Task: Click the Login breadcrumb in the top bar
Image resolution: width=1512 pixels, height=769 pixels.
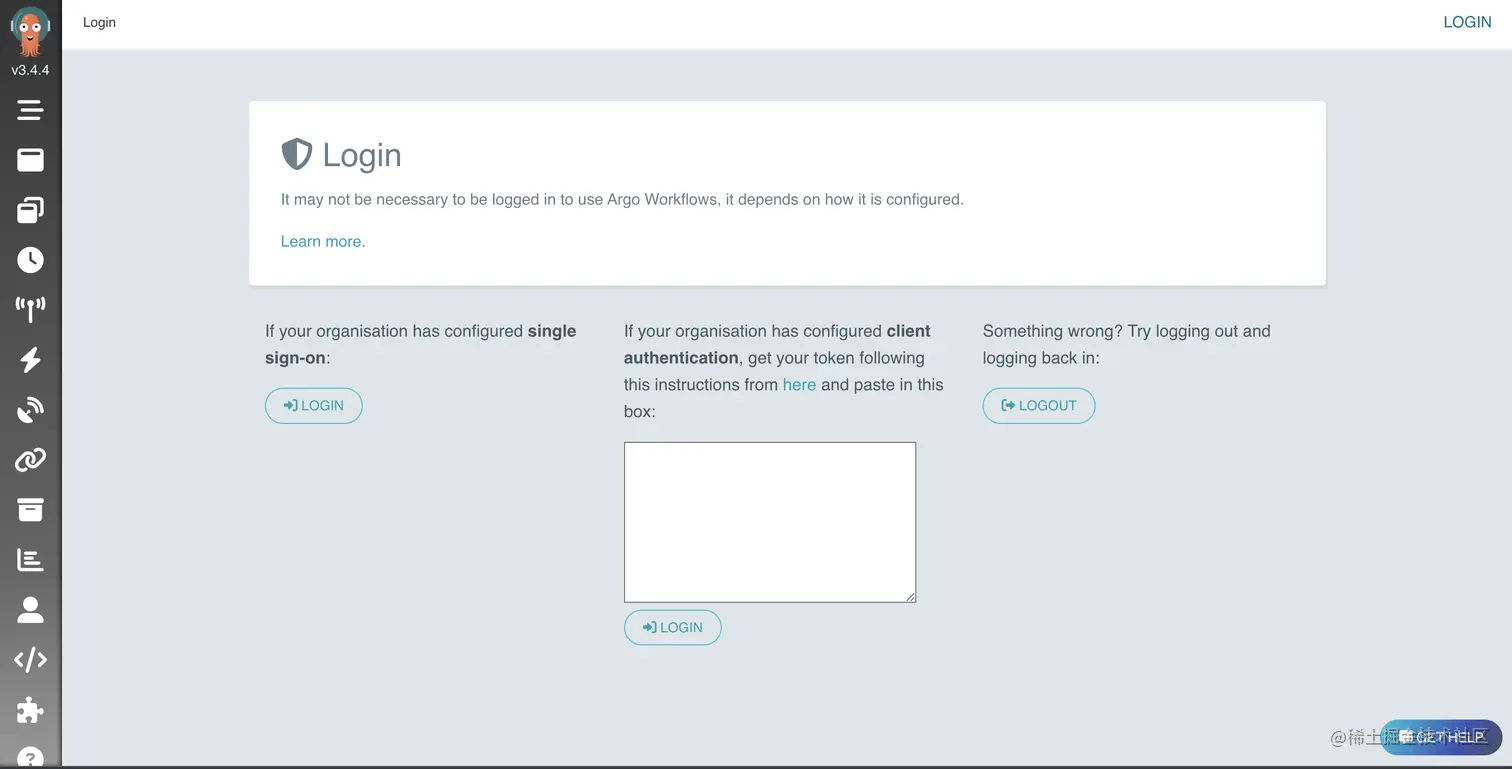Action: (x=99, y=22)
